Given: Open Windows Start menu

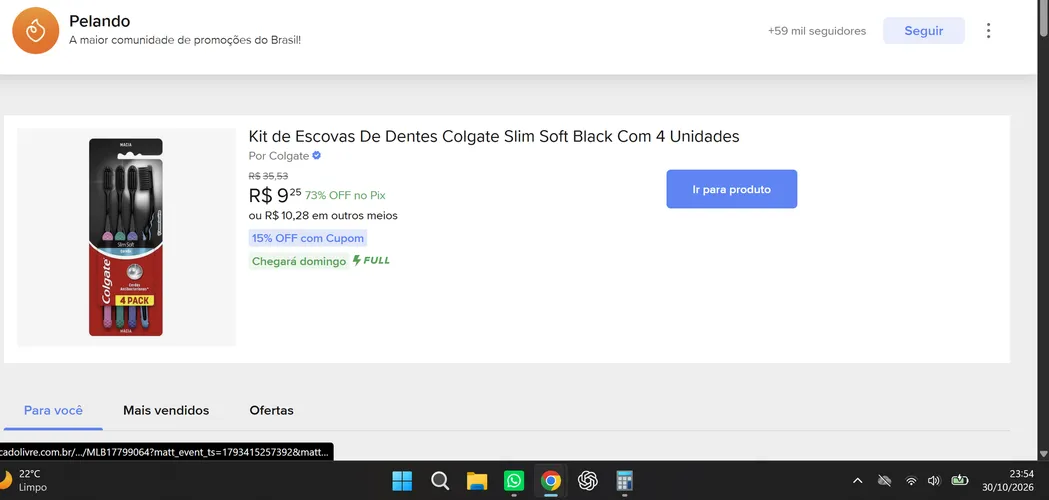Looking at the screenshot, I should [402, 481].
